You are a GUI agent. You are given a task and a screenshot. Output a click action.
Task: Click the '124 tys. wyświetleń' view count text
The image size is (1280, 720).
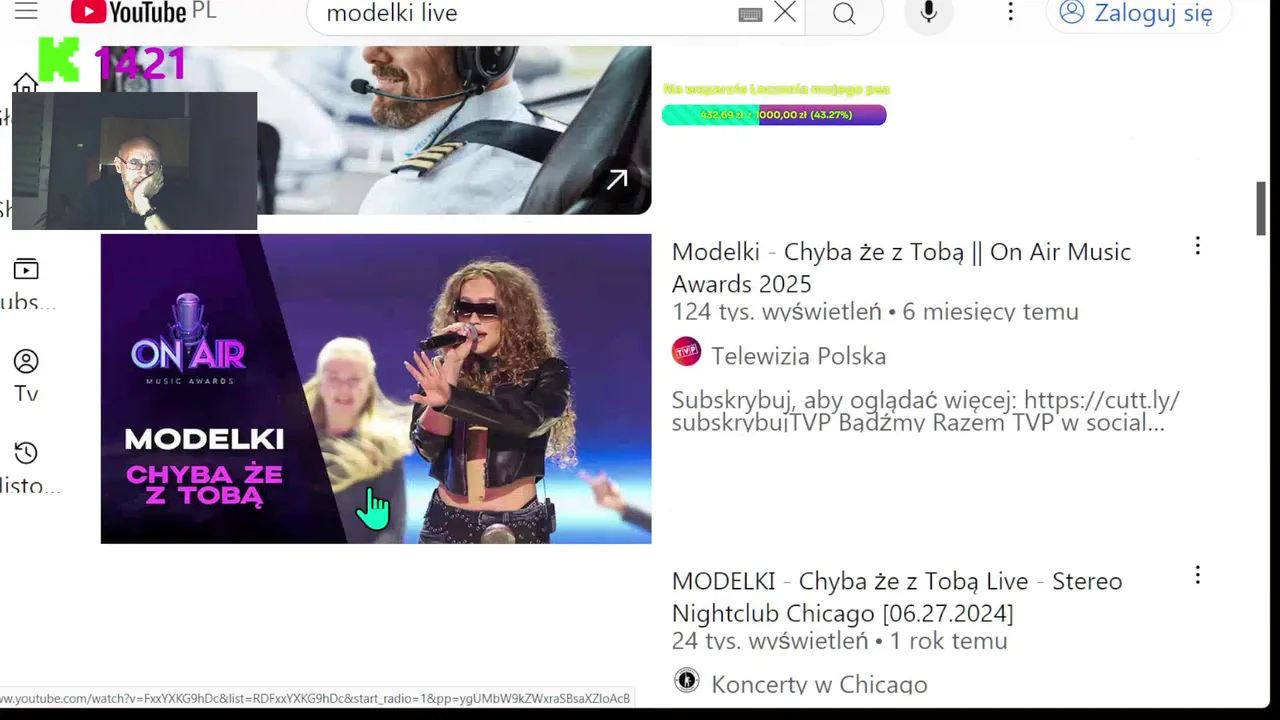point(776,312)
